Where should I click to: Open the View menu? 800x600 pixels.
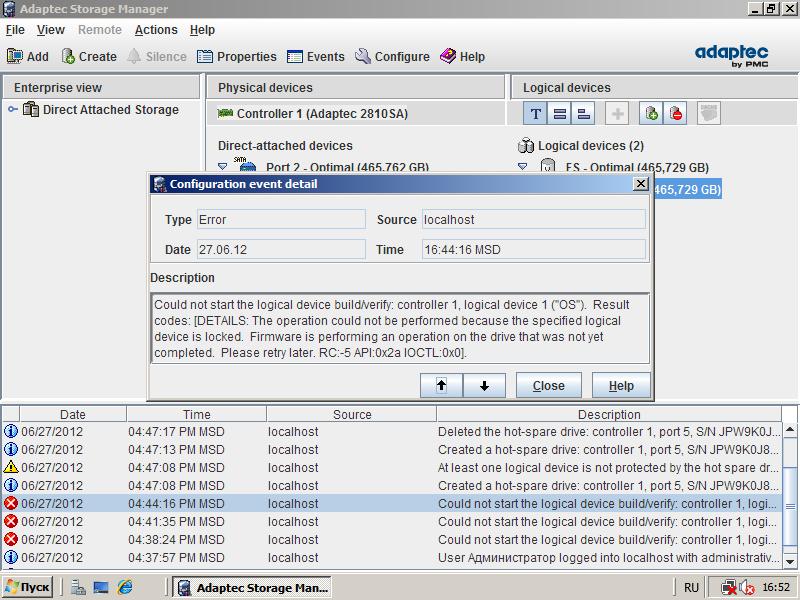click(x=50, y=30)
